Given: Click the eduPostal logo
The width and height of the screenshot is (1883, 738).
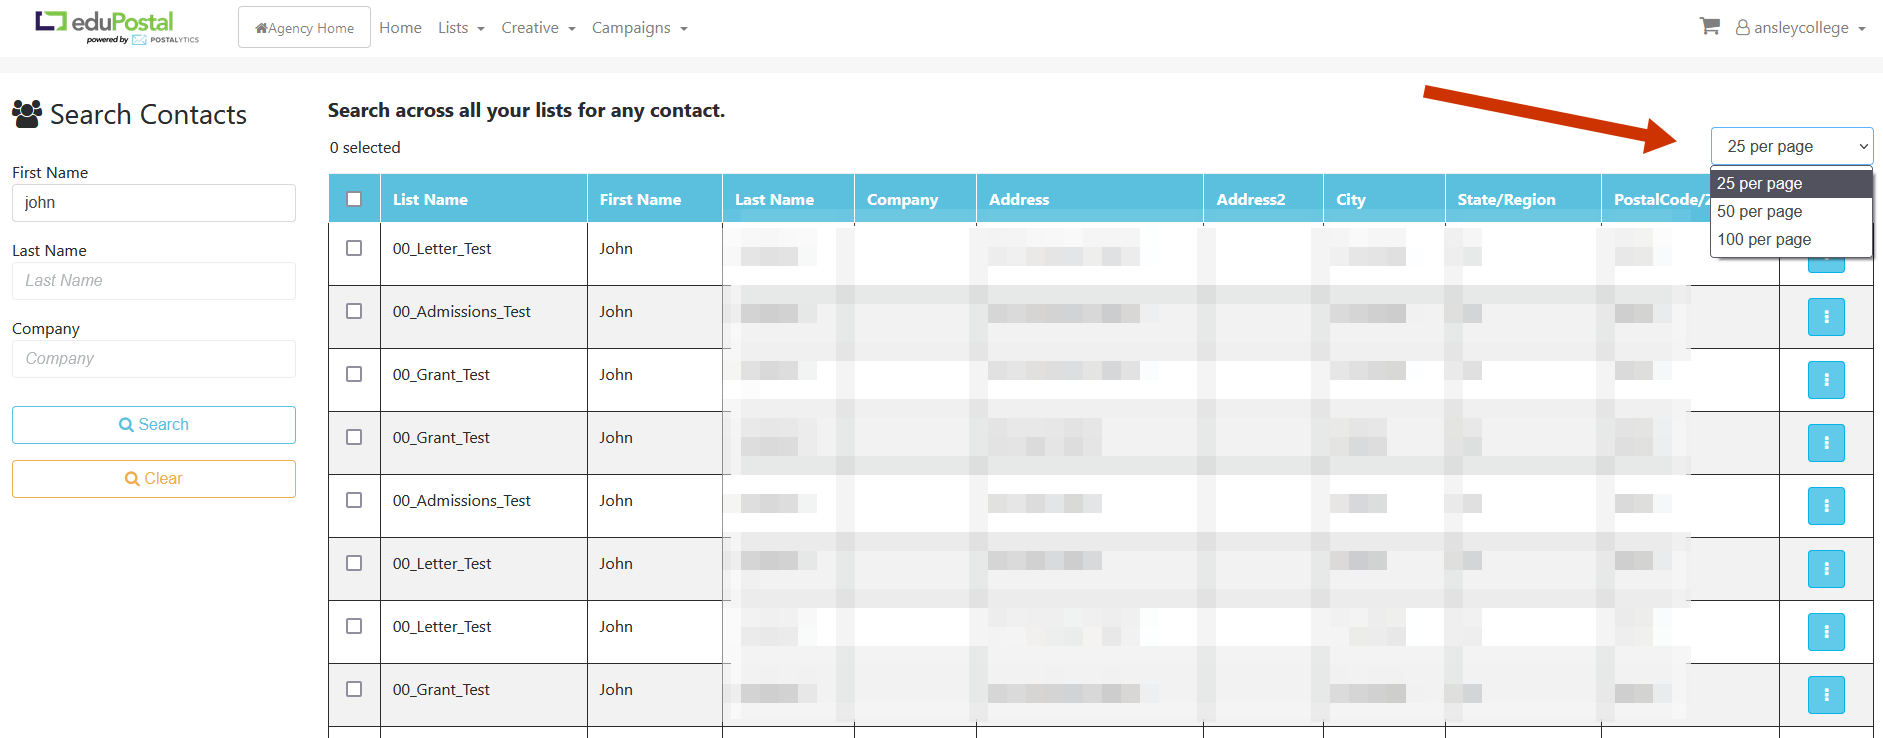Looking at the screenshot, I should coord(117,27).
